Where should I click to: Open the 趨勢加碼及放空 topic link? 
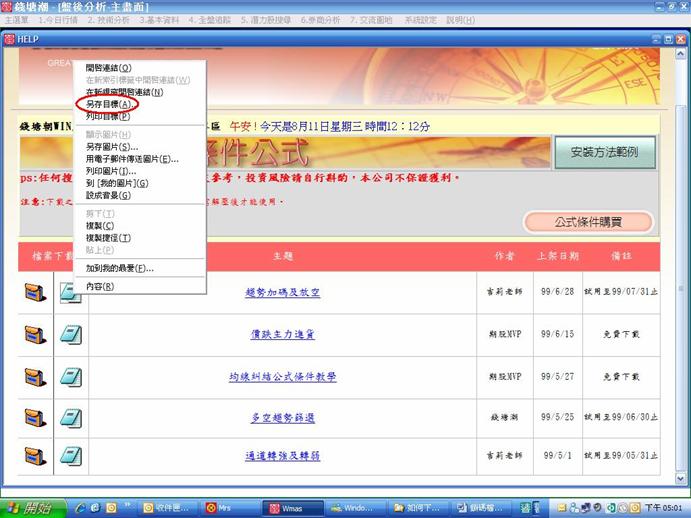(283, 293)
